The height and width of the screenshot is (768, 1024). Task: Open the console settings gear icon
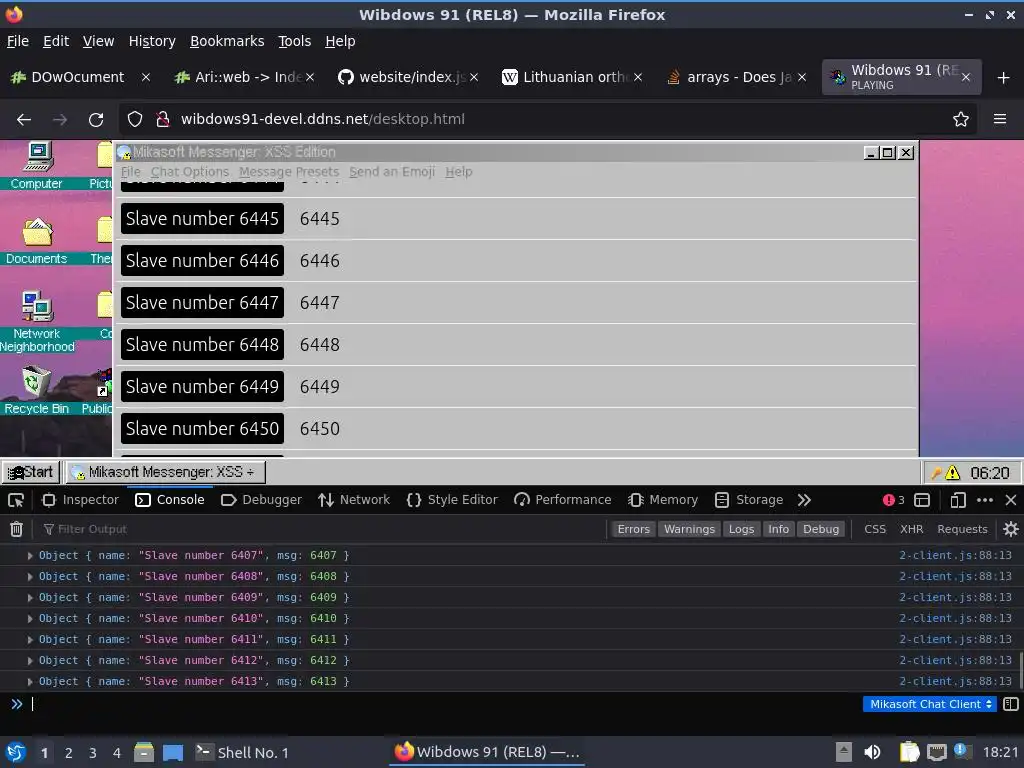point(1010,529)
